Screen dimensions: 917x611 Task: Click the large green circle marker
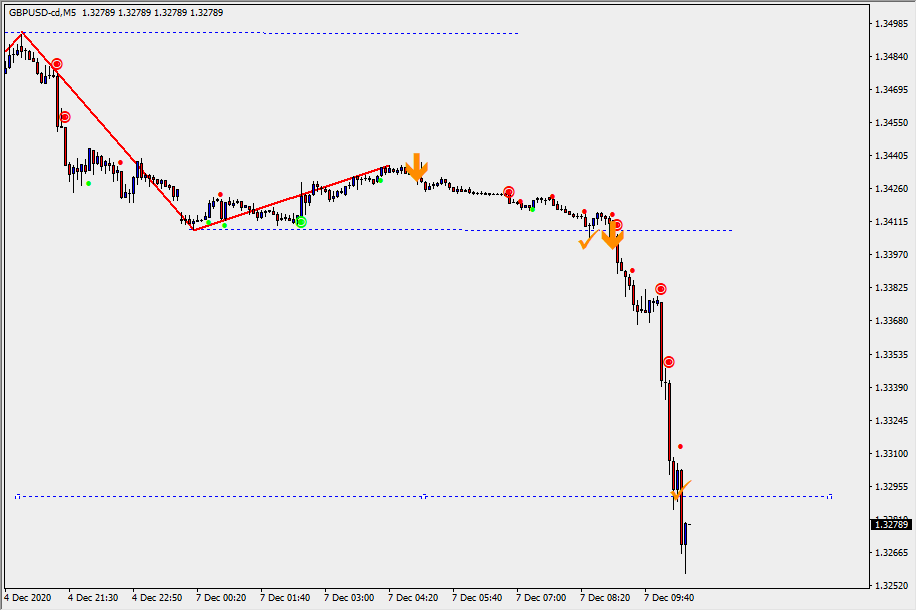point(301,222)
